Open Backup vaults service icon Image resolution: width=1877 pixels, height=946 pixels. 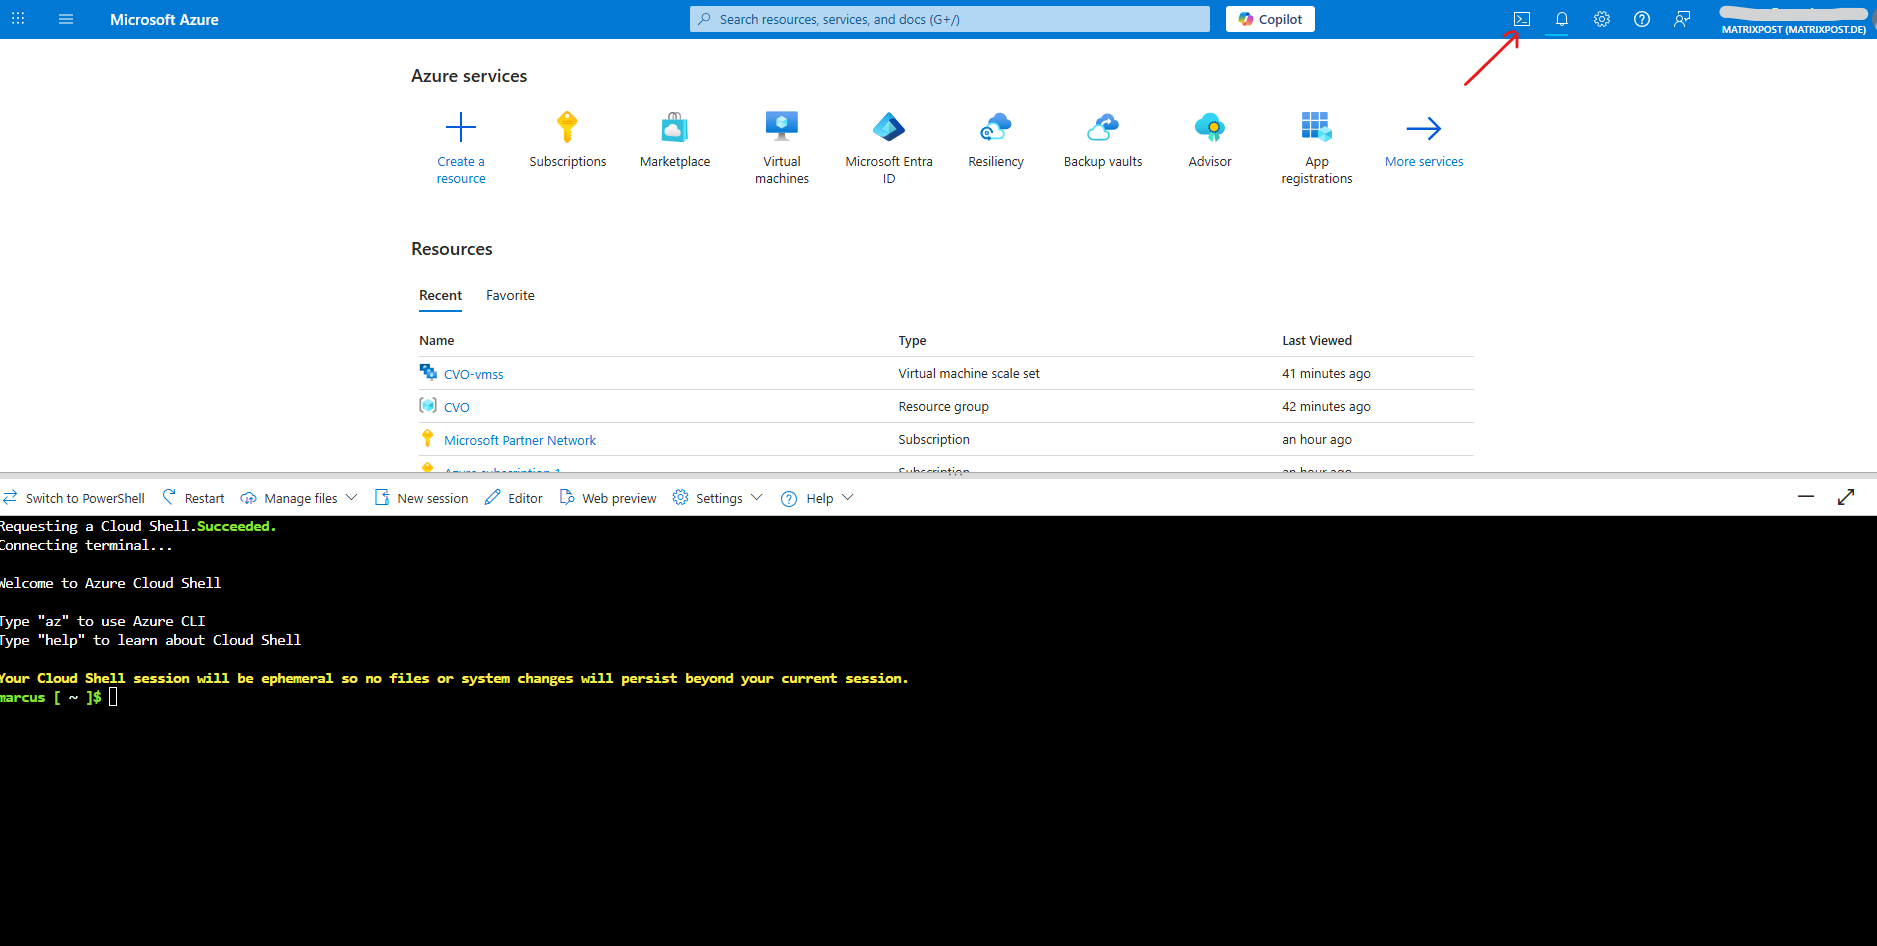click(1103, 127)
